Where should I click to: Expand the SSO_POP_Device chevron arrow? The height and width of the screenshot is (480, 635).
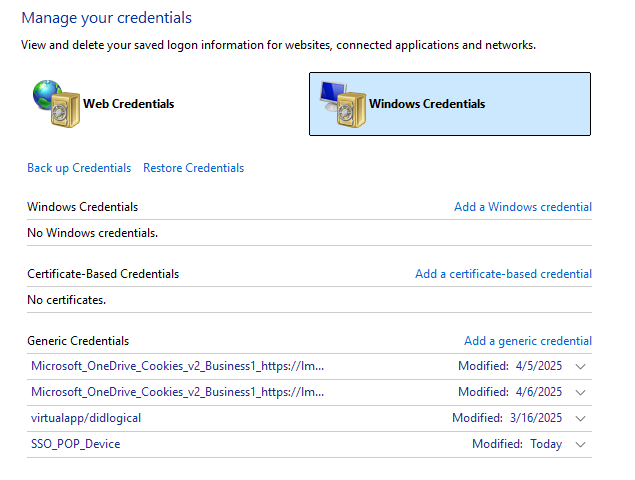click(x=580, y=444)
